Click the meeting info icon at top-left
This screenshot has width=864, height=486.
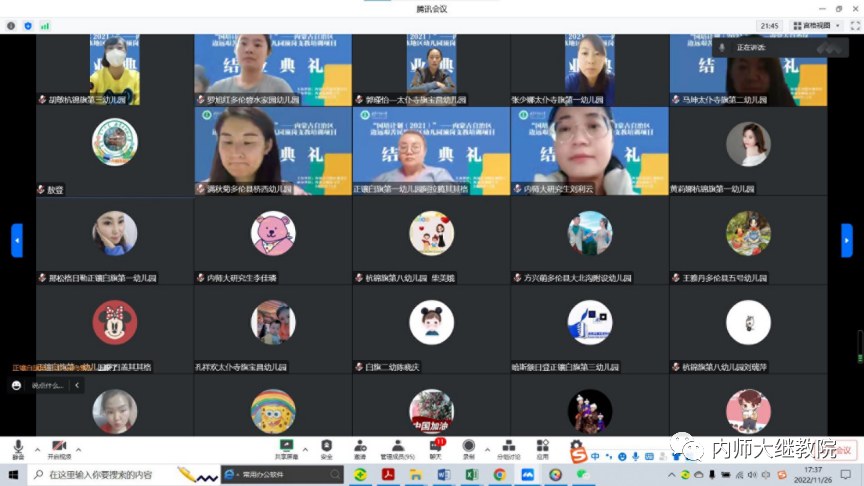(x=11, y=25)
